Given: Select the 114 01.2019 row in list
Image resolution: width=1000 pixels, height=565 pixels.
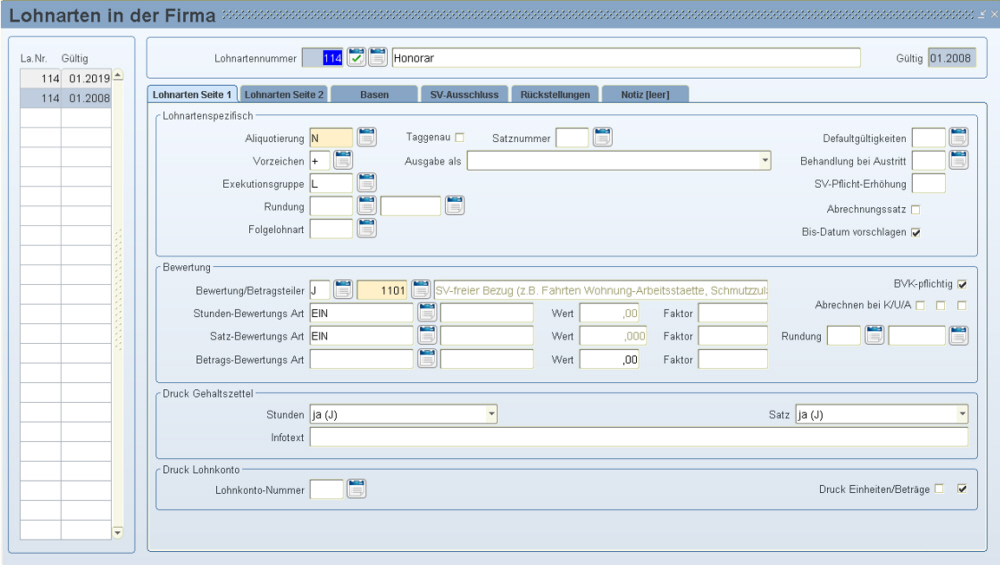Looking at the screenshot, I should point(68,78).
